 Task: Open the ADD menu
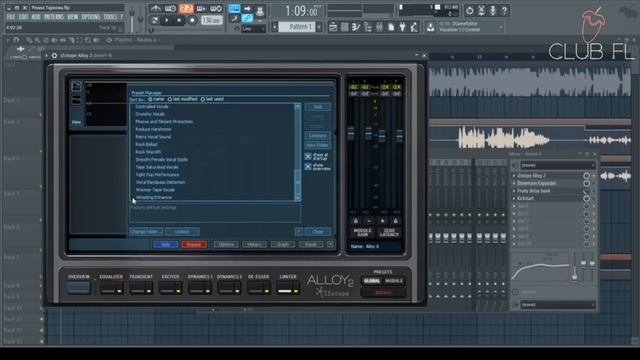point(36,17)
